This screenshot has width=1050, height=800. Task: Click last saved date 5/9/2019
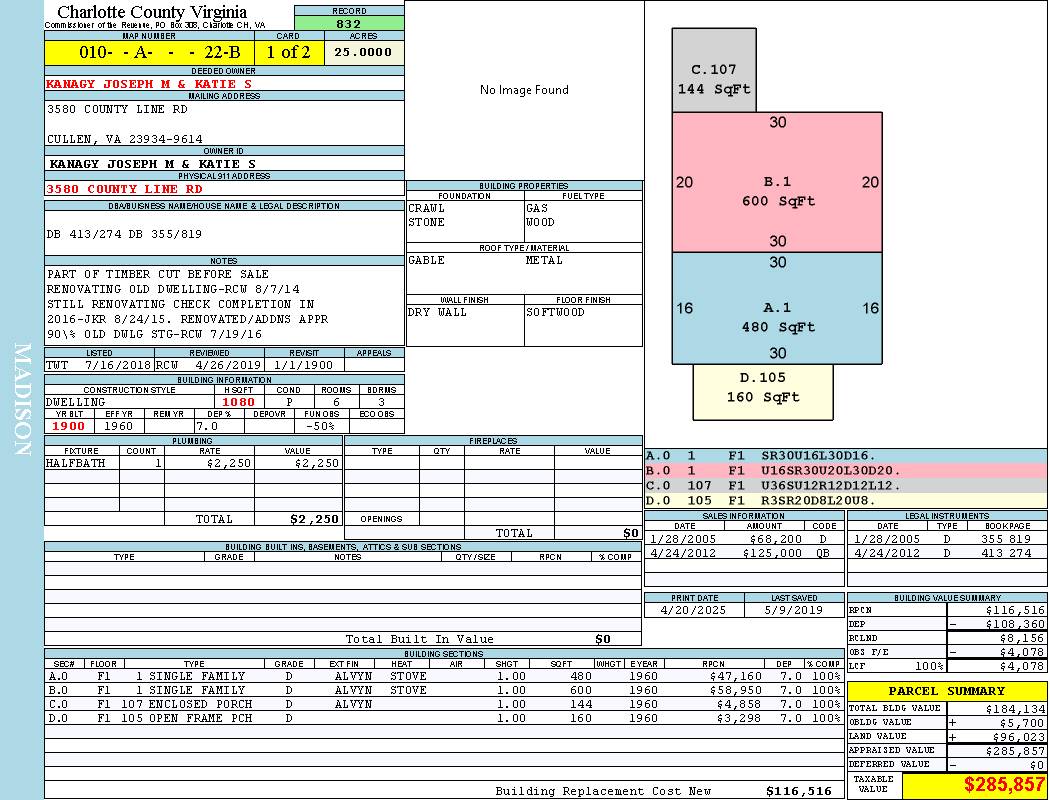tap(794, 611)
